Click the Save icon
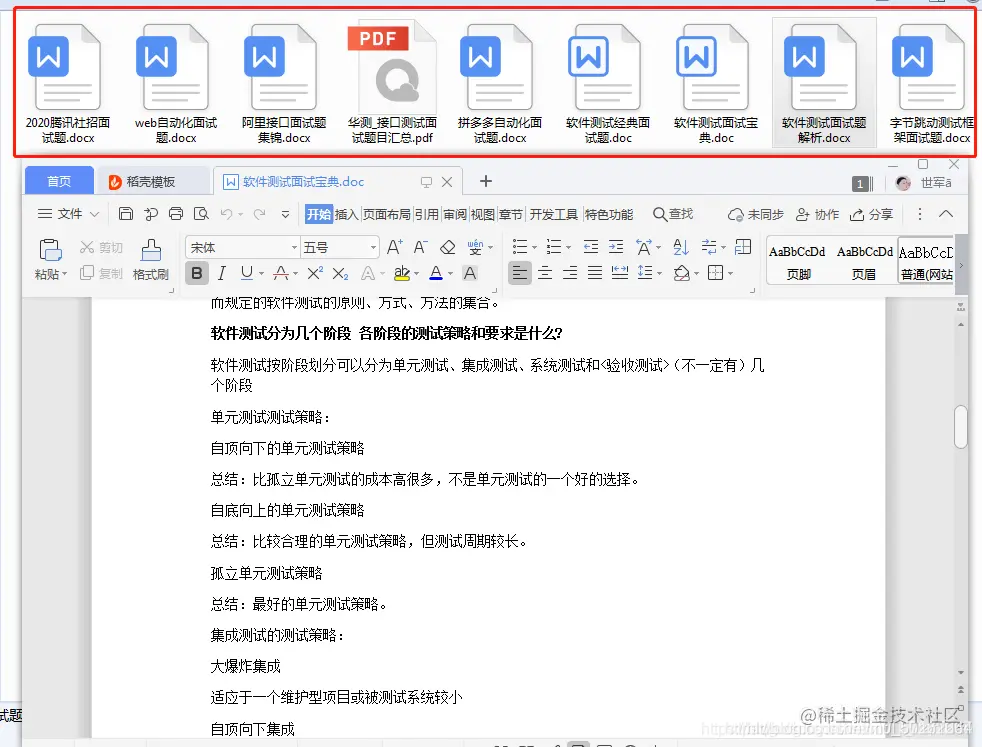The height and width of the screenshot is (747, 982). (x=125, y=213)
